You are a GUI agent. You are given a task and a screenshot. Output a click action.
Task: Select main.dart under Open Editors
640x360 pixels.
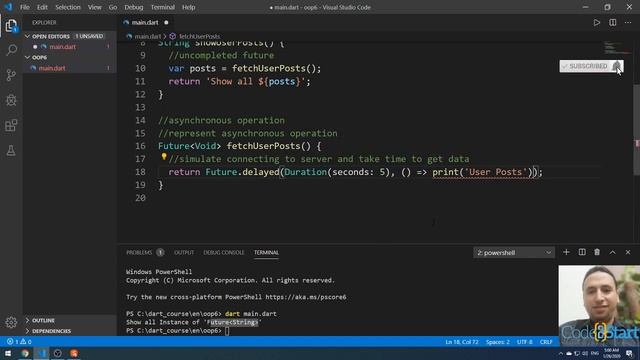point(62,47)
